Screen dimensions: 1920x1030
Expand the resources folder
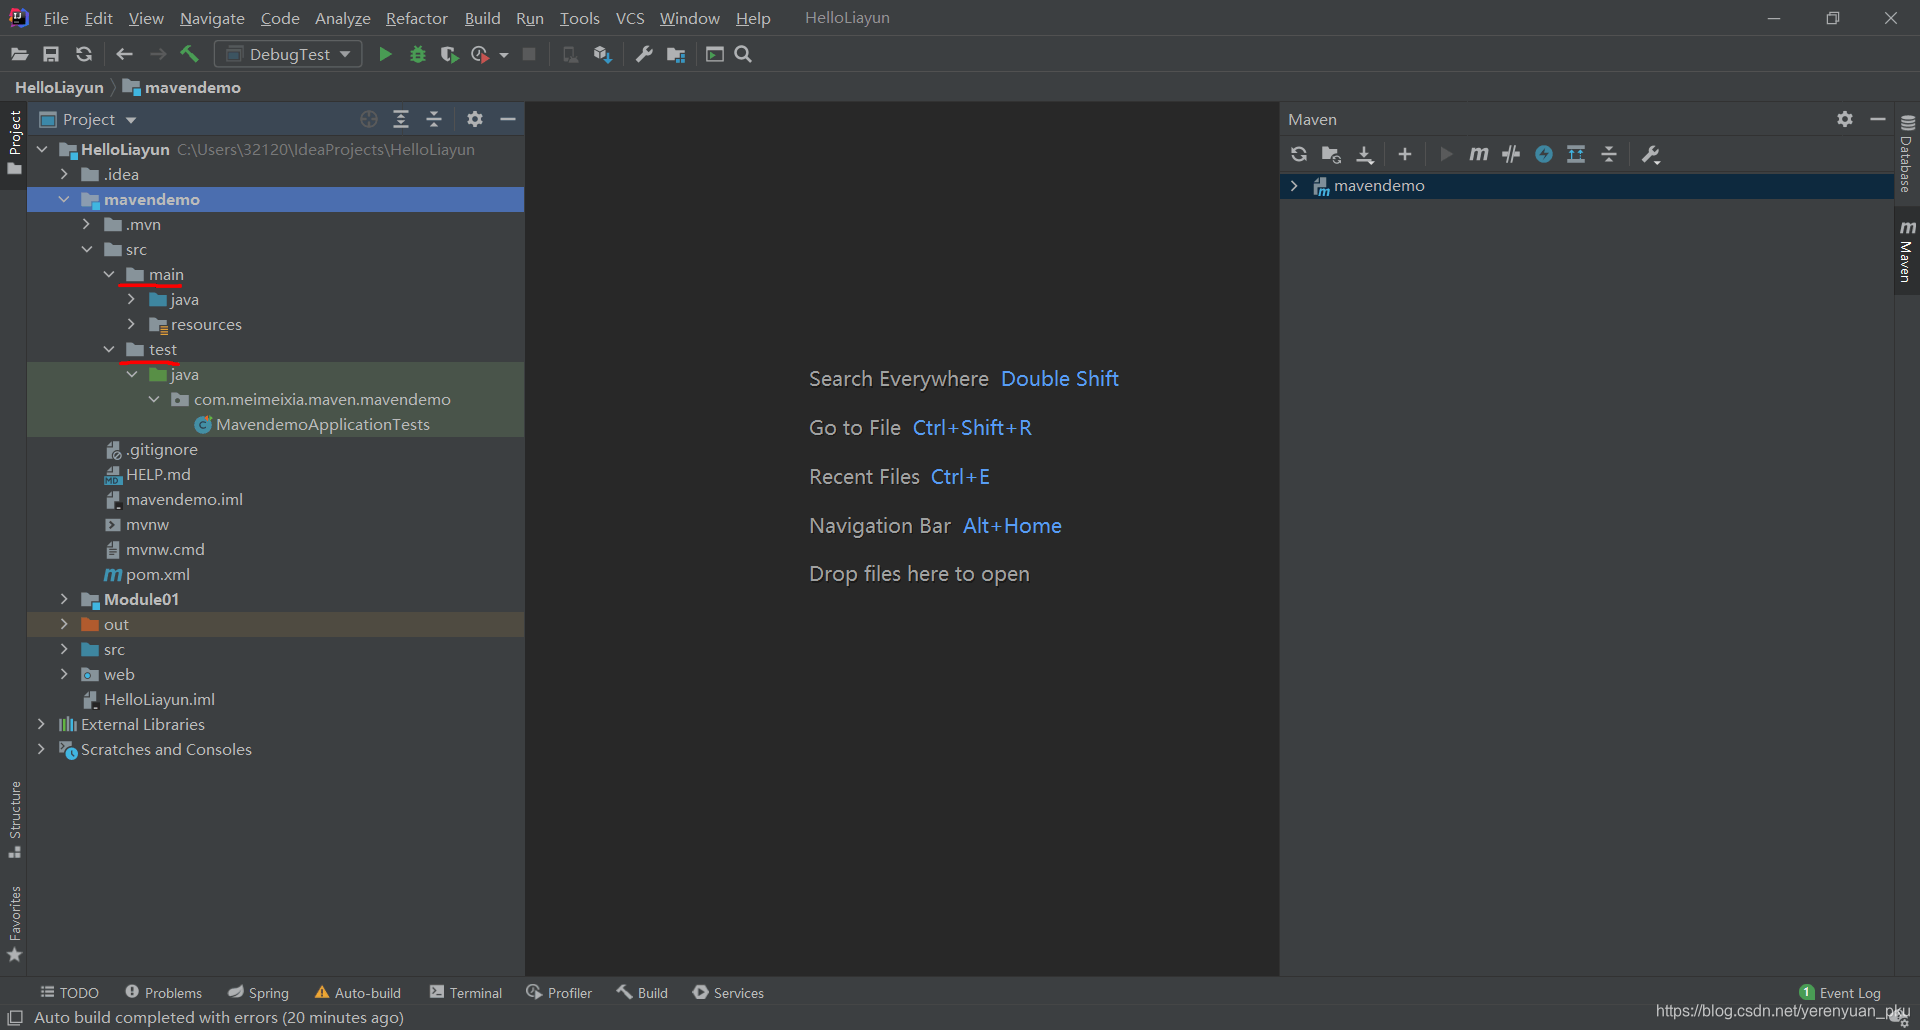point(131,324)
